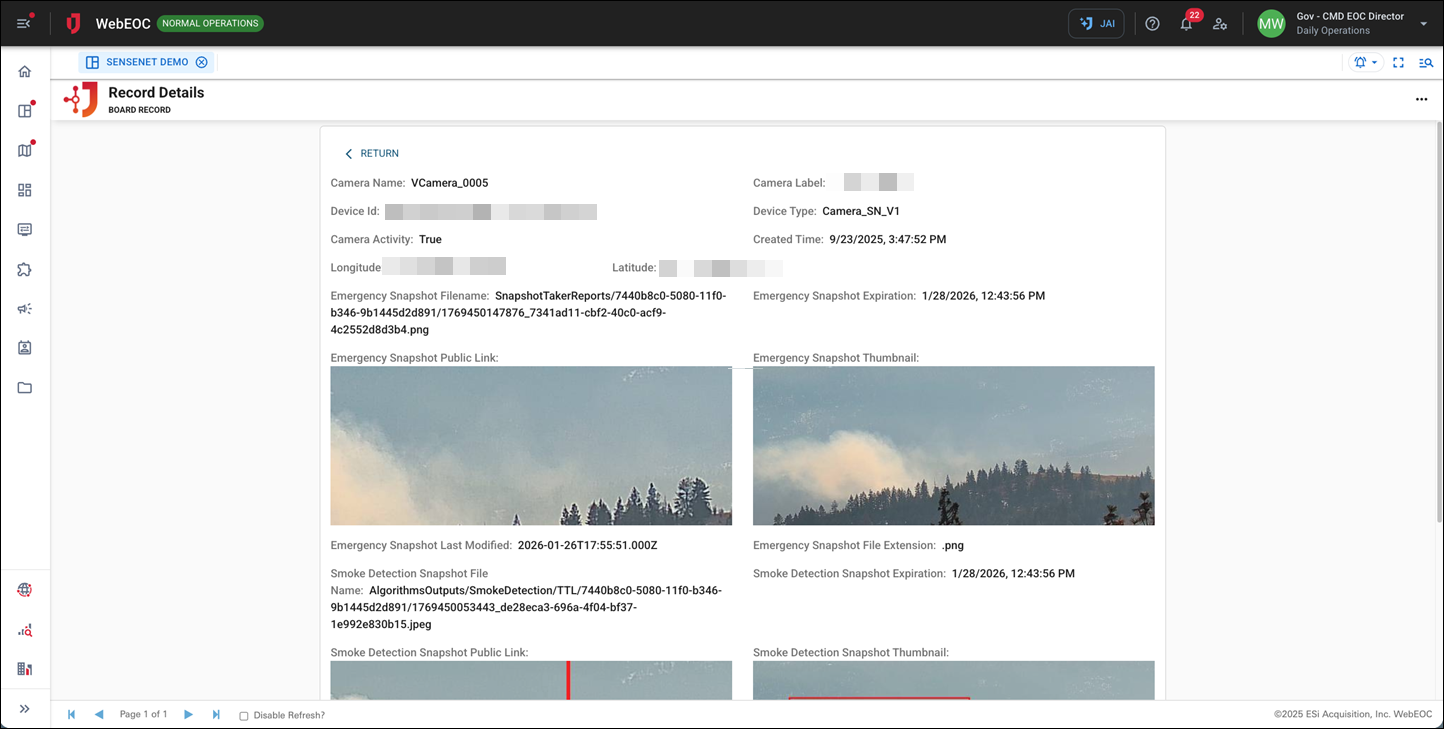The width and height of the screenshot is (1444, 729).
Task: Toggle the hamburger menu at top left
Action: [24, 24]
